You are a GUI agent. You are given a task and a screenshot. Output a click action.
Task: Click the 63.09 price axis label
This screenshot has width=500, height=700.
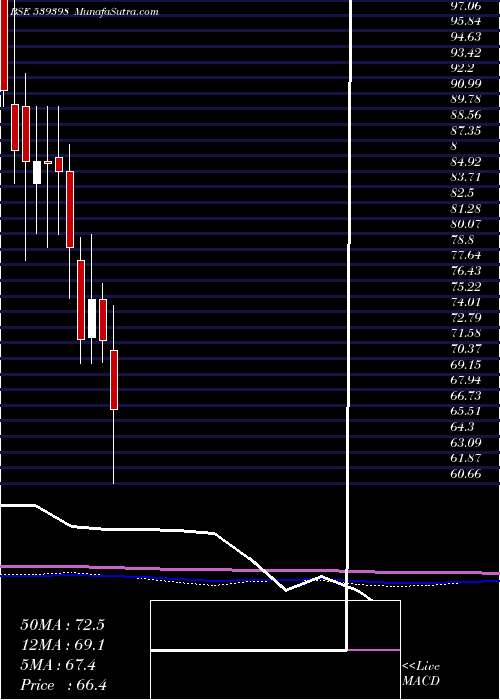[x=466, y=442]
